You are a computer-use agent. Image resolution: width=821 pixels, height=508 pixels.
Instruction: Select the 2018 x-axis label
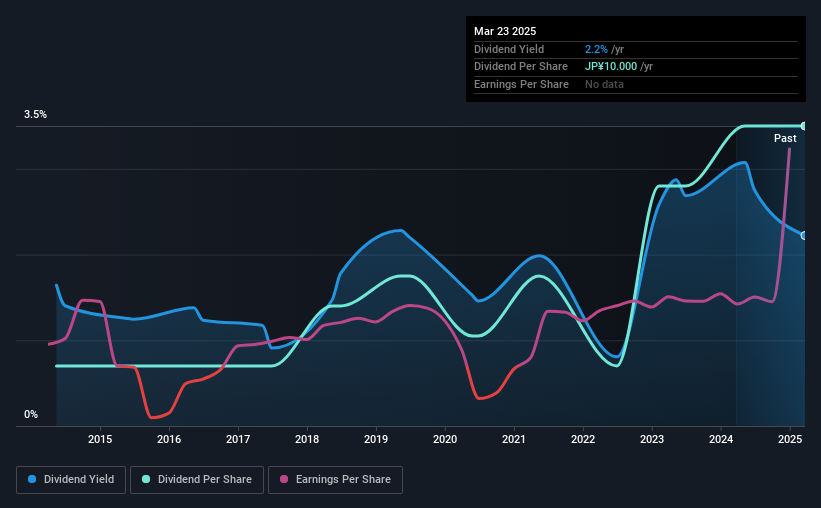(x=307, y=439)
